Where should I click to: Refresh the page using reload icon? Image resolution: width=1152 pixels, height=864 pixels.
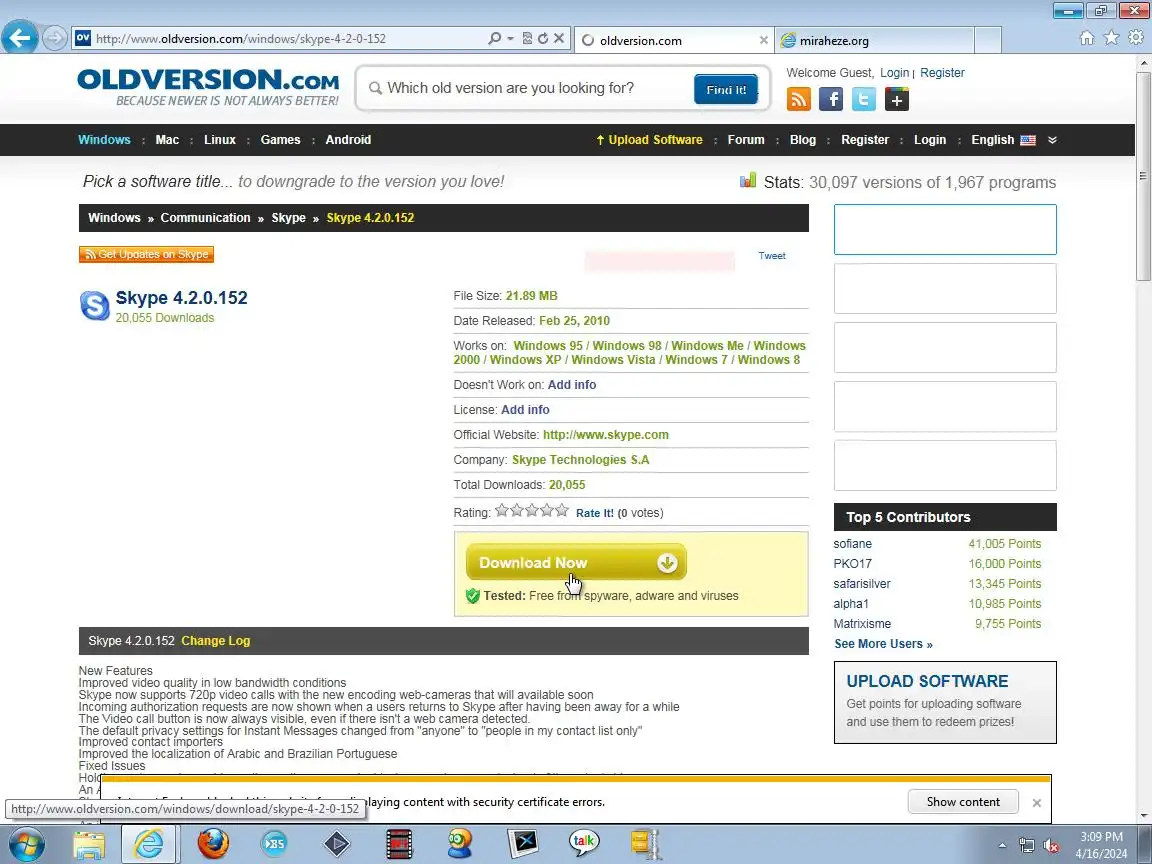[x=542, y=38]
